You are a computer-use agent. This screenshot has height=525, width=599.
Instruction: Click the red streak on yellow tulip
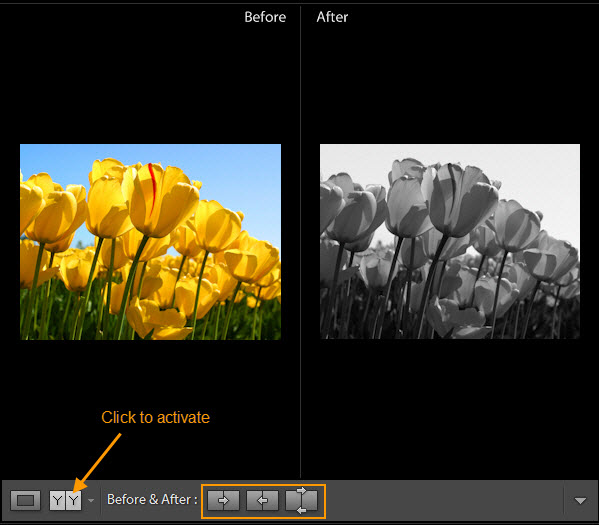[x=152, y=187]
